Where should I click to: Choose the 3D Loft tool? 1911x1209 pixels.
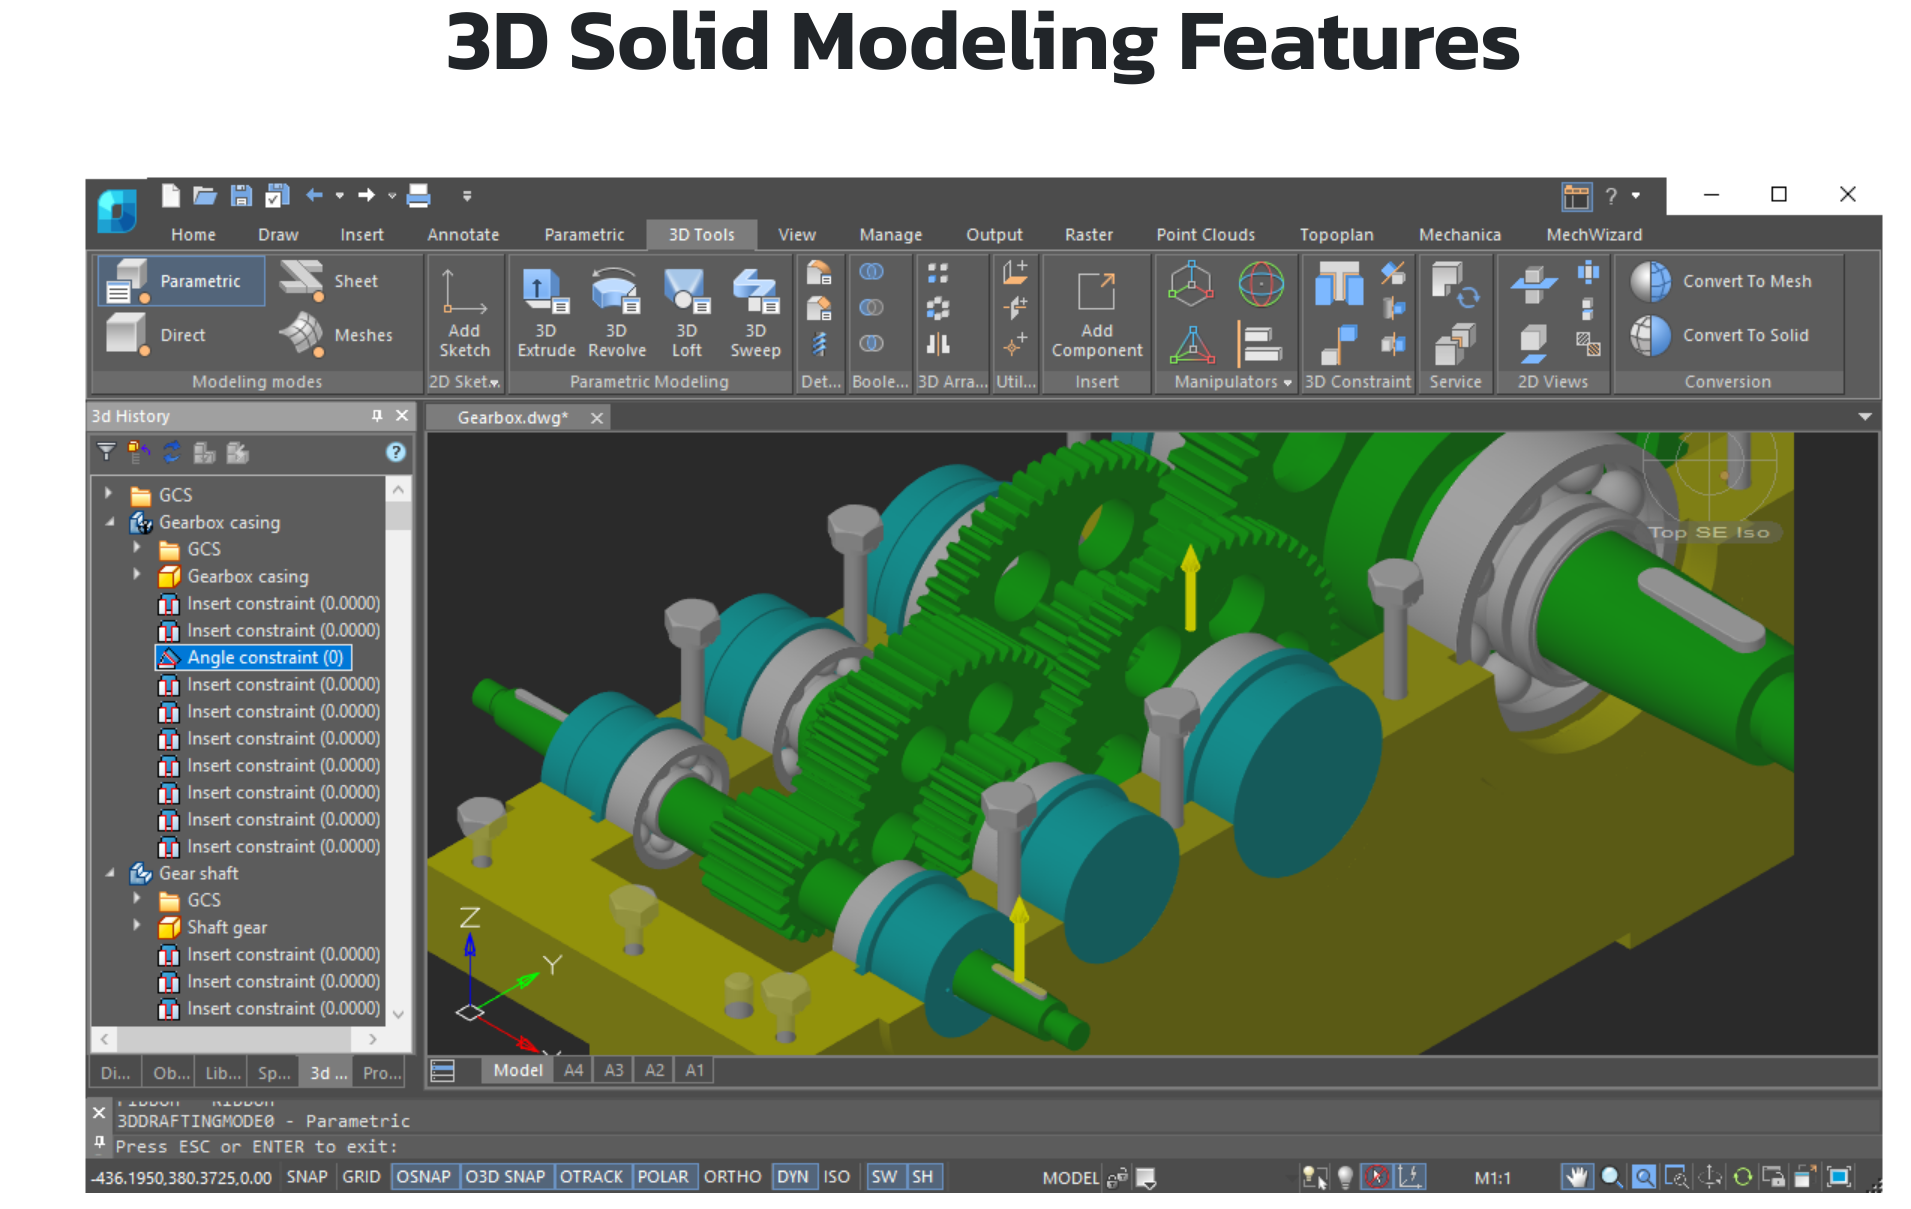point(686,312)
